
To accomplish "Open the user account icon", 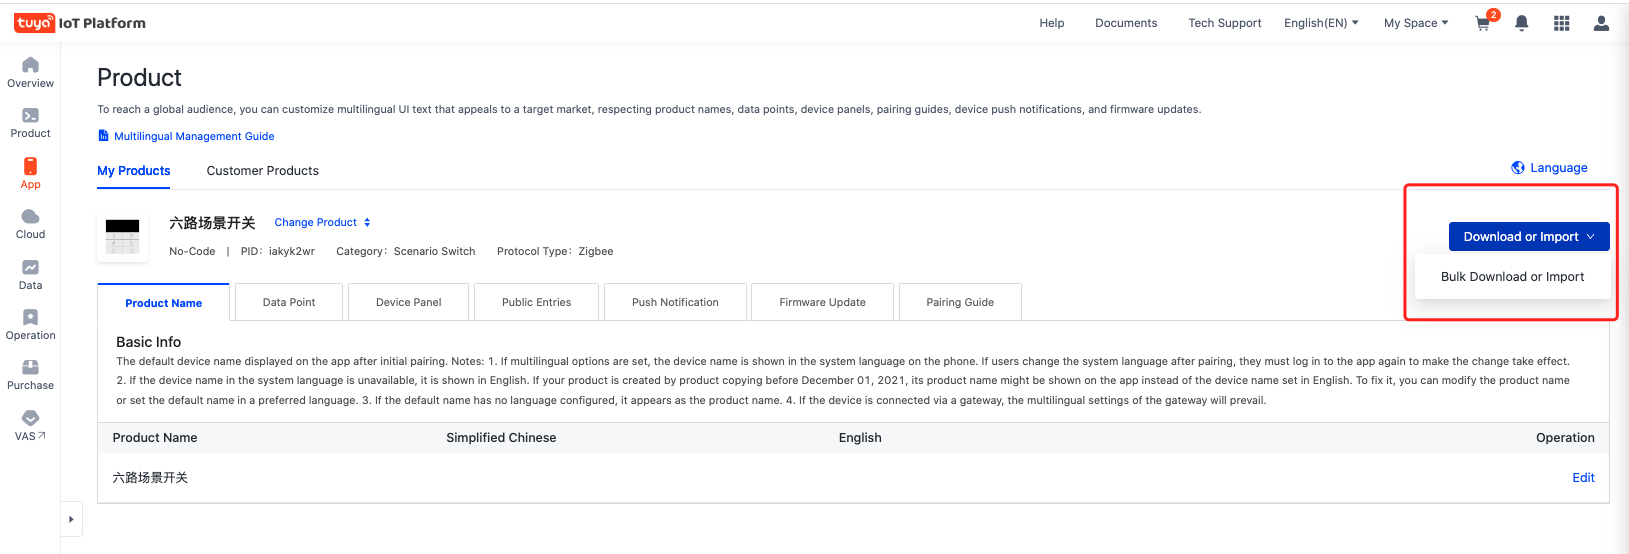I will [1601, 23].
